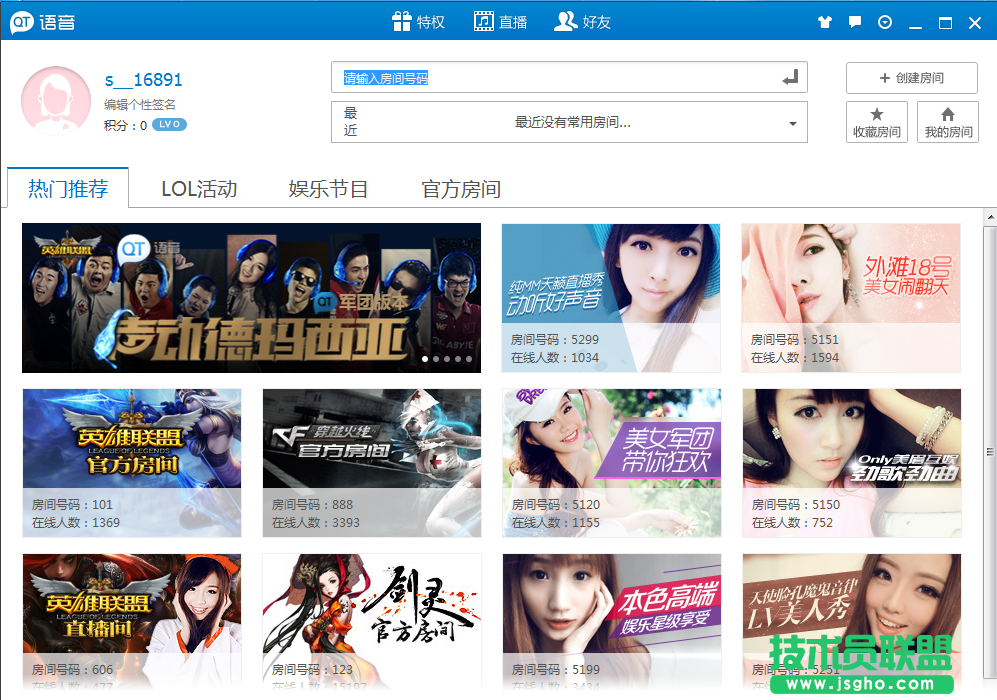Click the scrollbar up arrow
This screenshot has height=700, width=997.
[991, 217]
